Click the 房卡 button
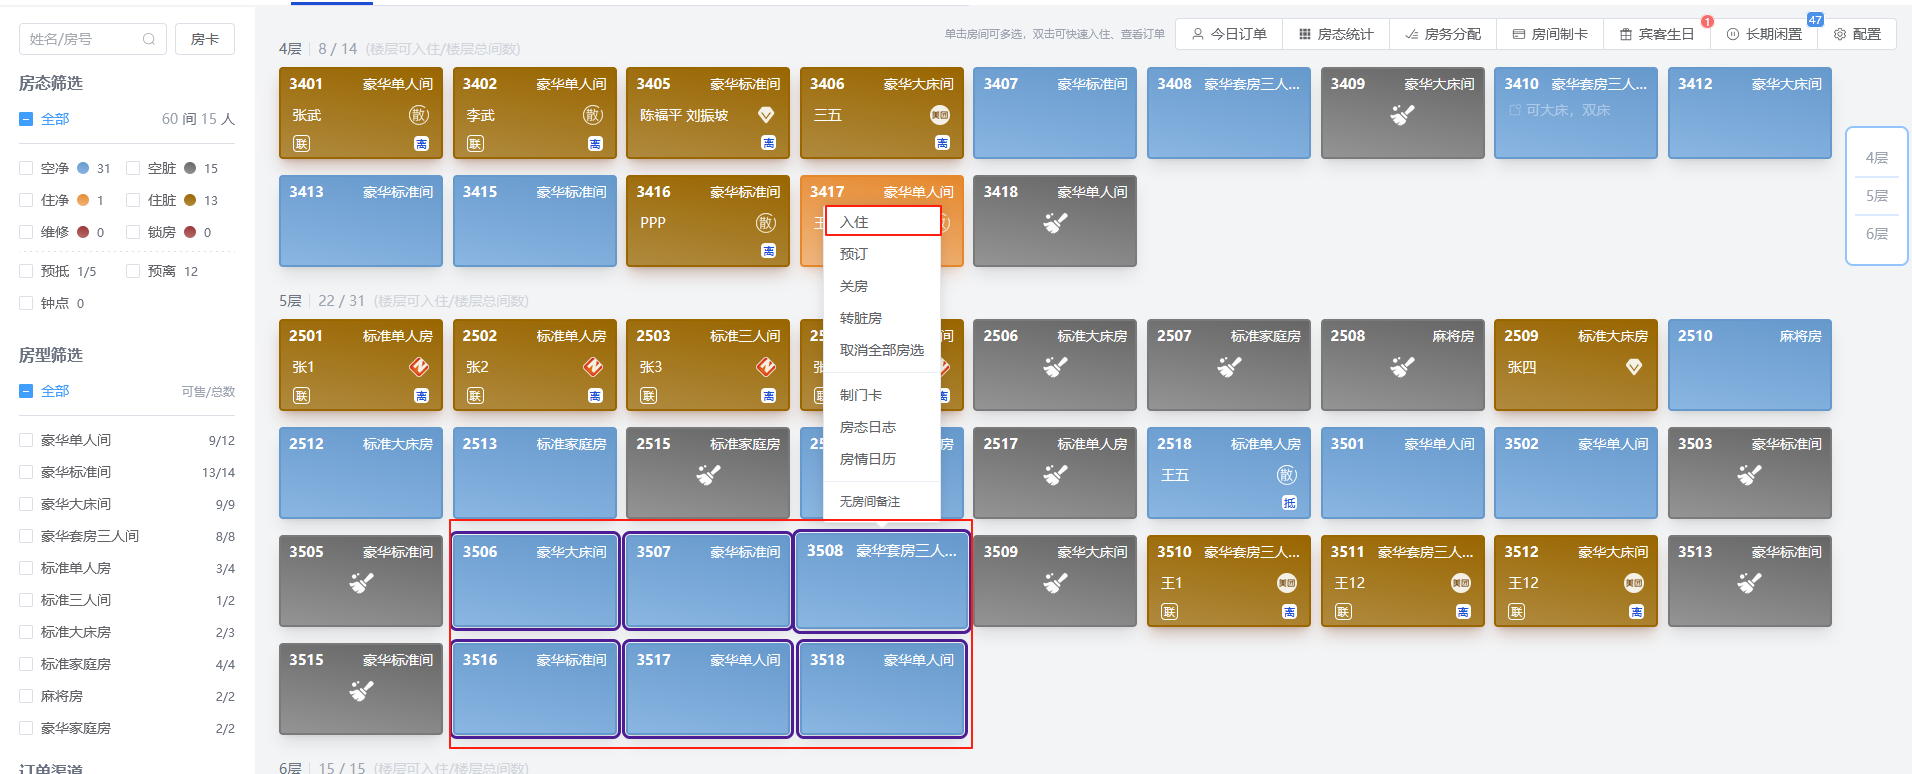The width and height of the screenshot is (1912, 774). 205,39
